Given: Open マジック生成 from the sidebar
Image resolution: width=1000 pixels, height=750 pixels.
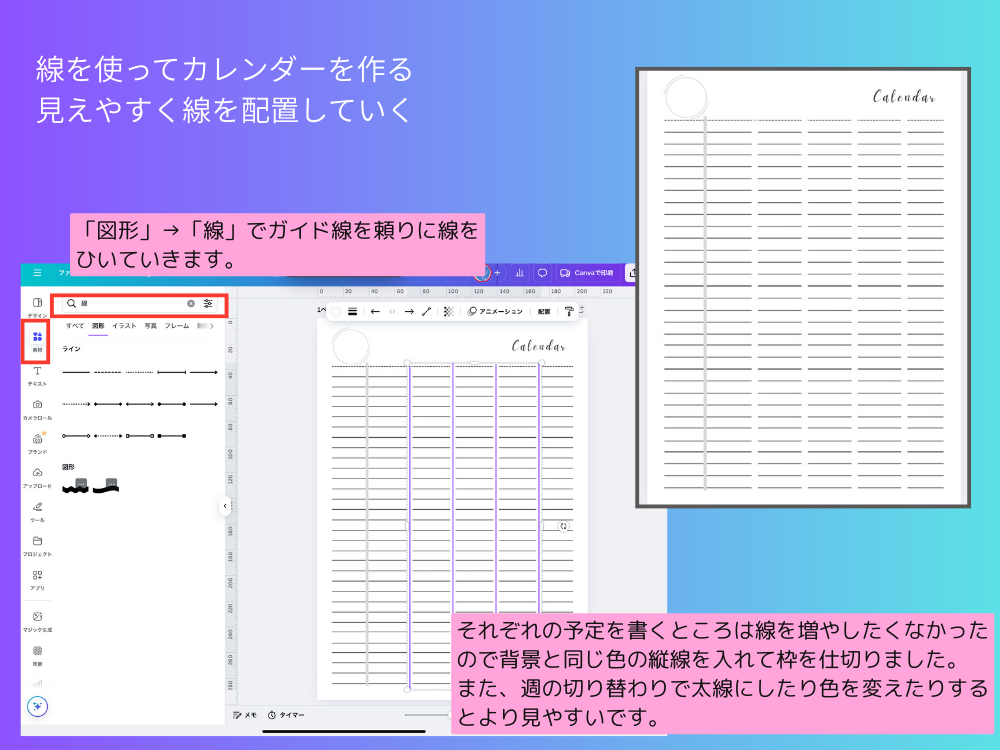Looking at the screenshot, I should (36, 608).
